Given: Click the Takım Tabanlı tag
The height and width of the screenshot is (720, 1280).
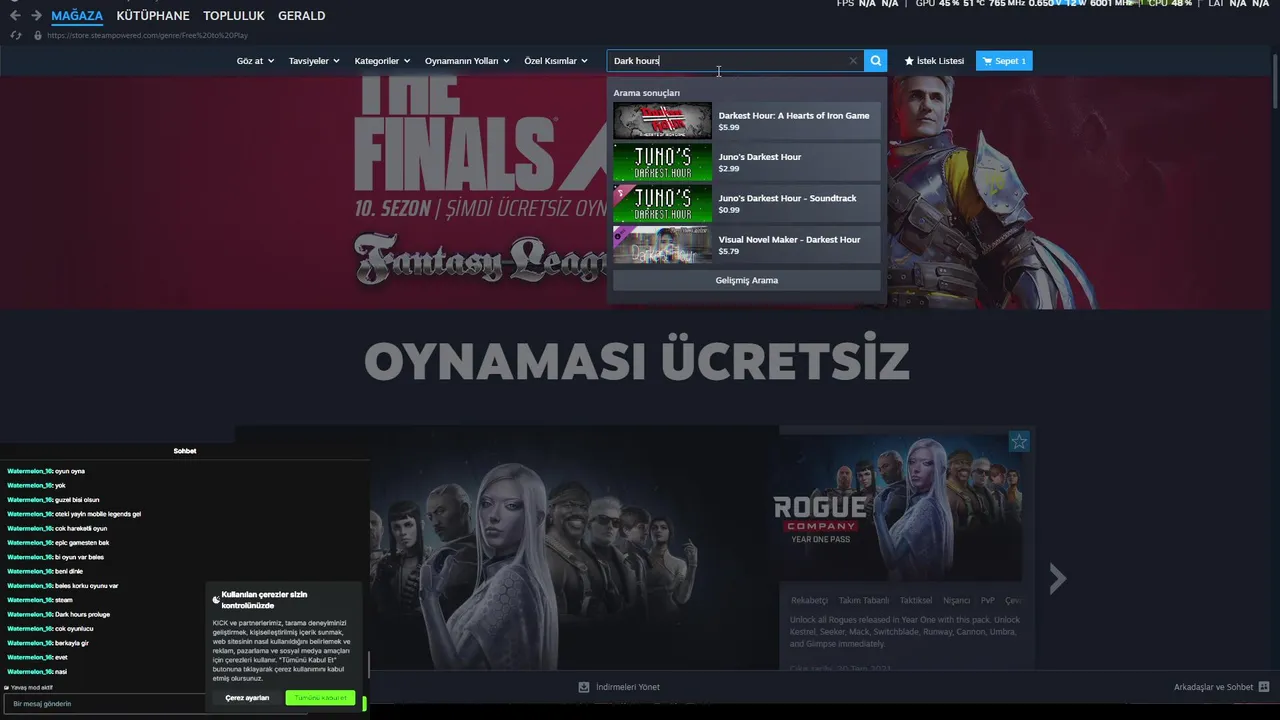Looking at the screenshot, I should pyautogui.click(x=864, y=601).
